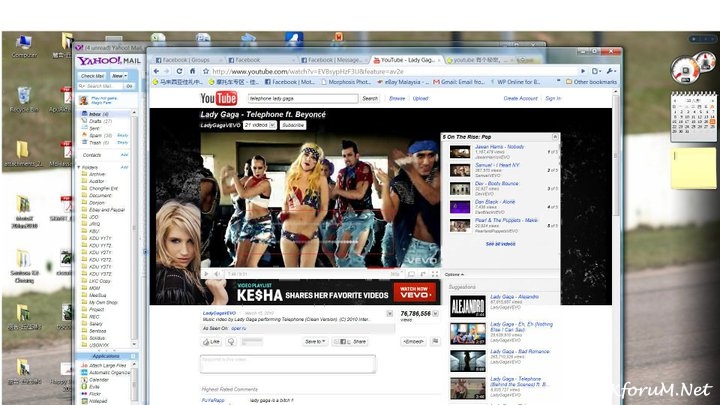The image size is (720, 405).
Task: Open the Chrome wrench settings icon
Action: point(610,71)
